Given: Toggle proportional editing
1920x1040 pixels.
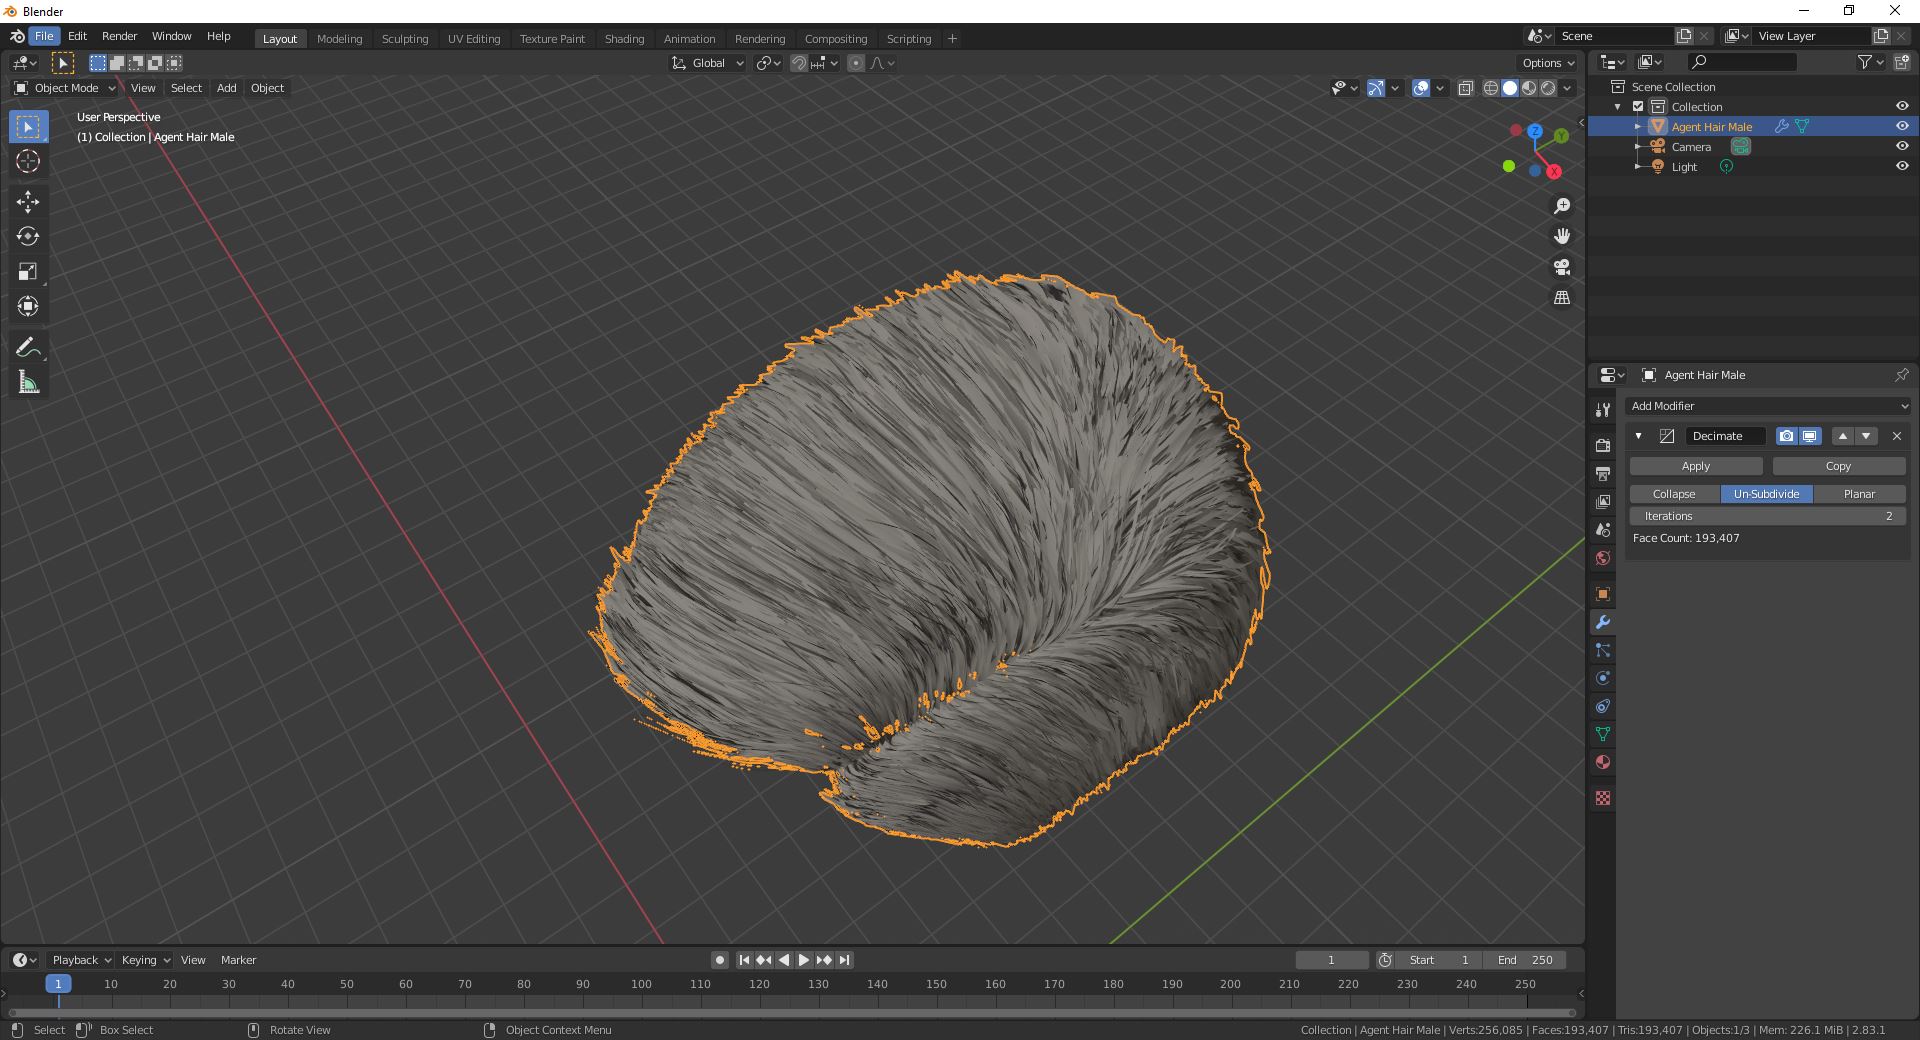Looking at the screenshot, I should pyautogui.click(x=856, y=63).
